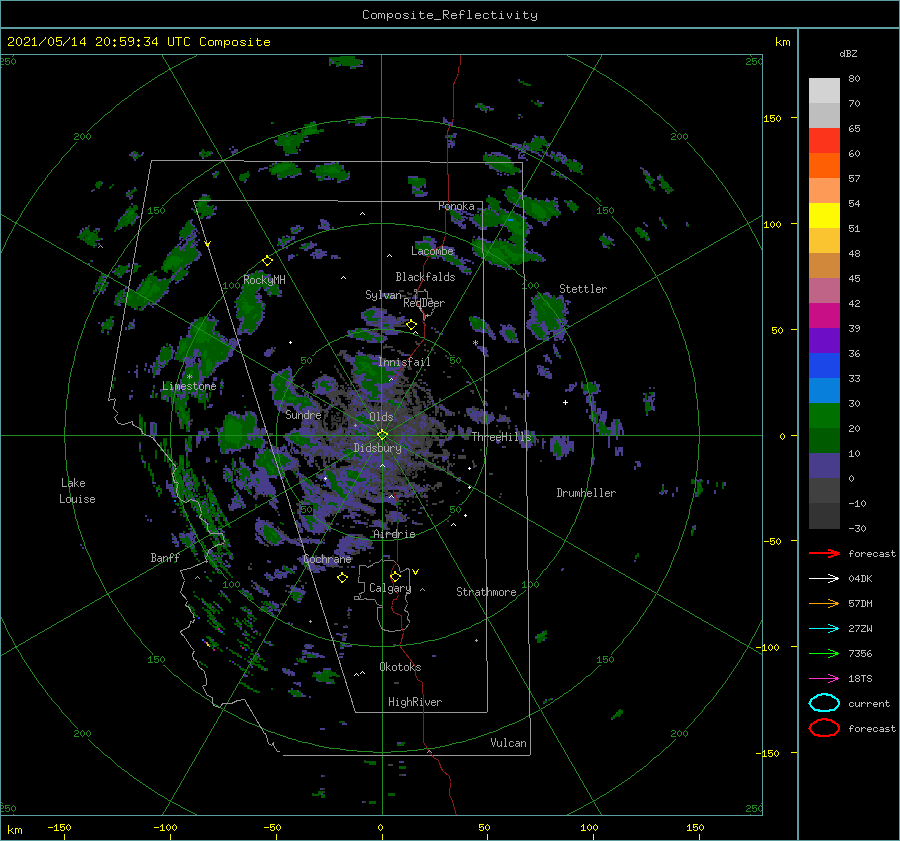Click the Limestone label

[189, 386]
